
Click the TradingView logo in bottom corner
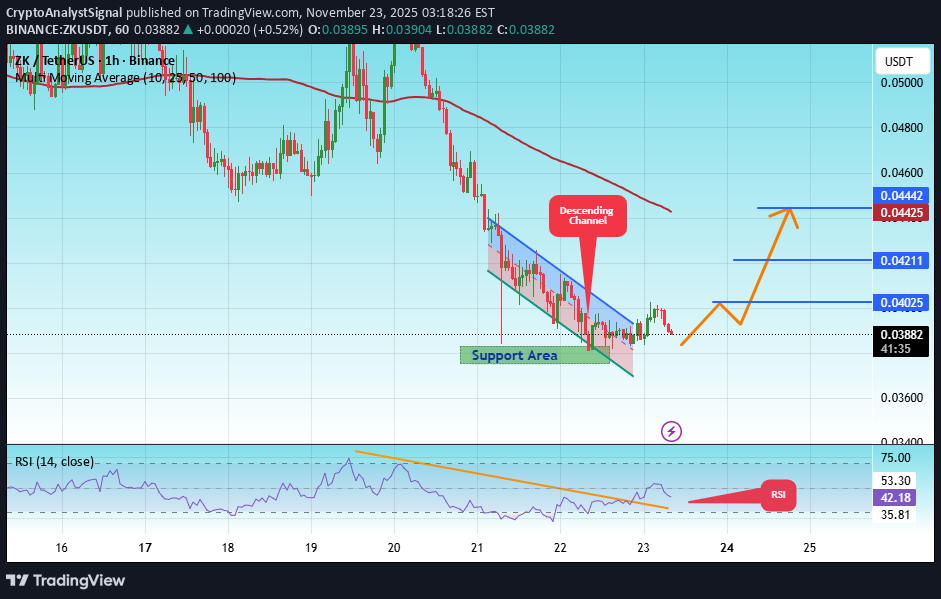click(x=67, y=580)
